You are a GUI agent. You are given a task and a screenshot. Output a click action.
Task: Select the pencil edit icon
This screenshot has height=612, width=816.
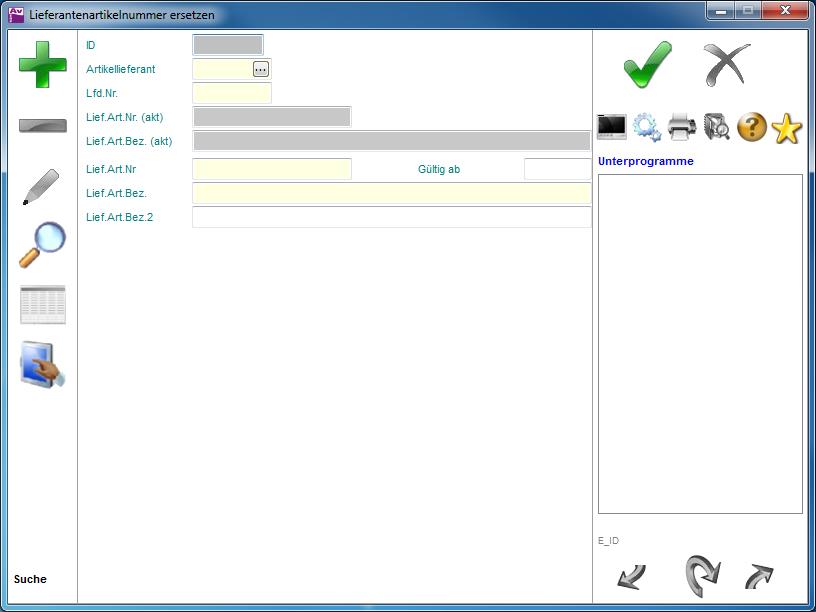pos(41,187)
